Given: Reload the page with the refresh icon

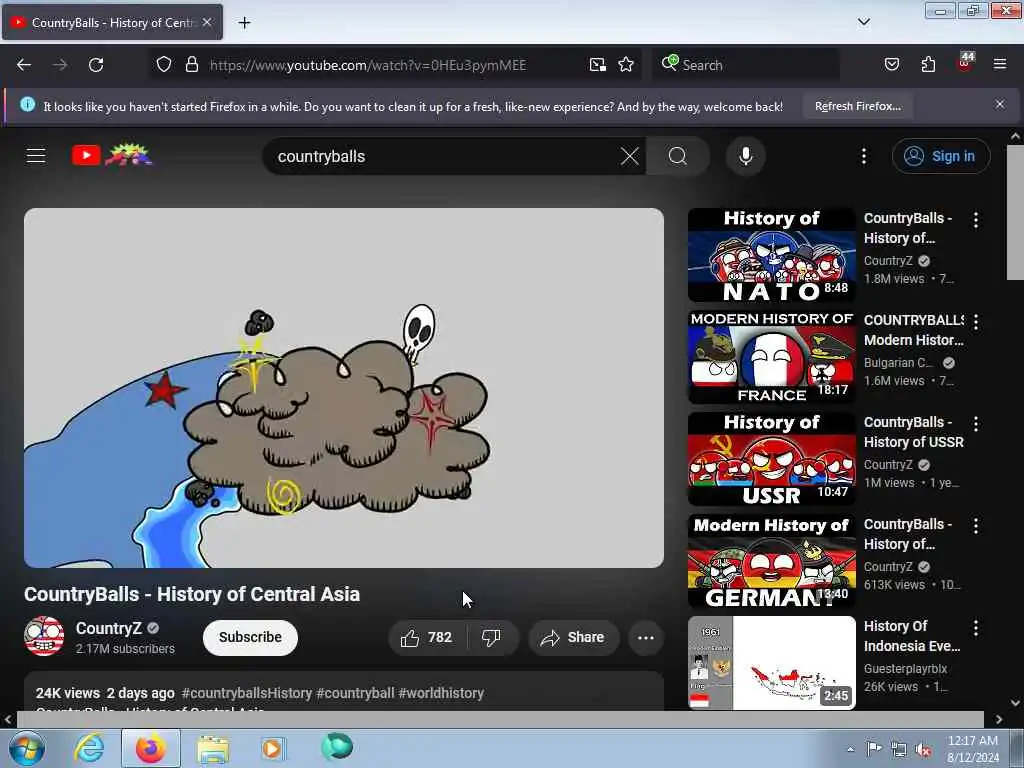Looking at the screenshot, I should pyautogui.click(x=96, y=65).
